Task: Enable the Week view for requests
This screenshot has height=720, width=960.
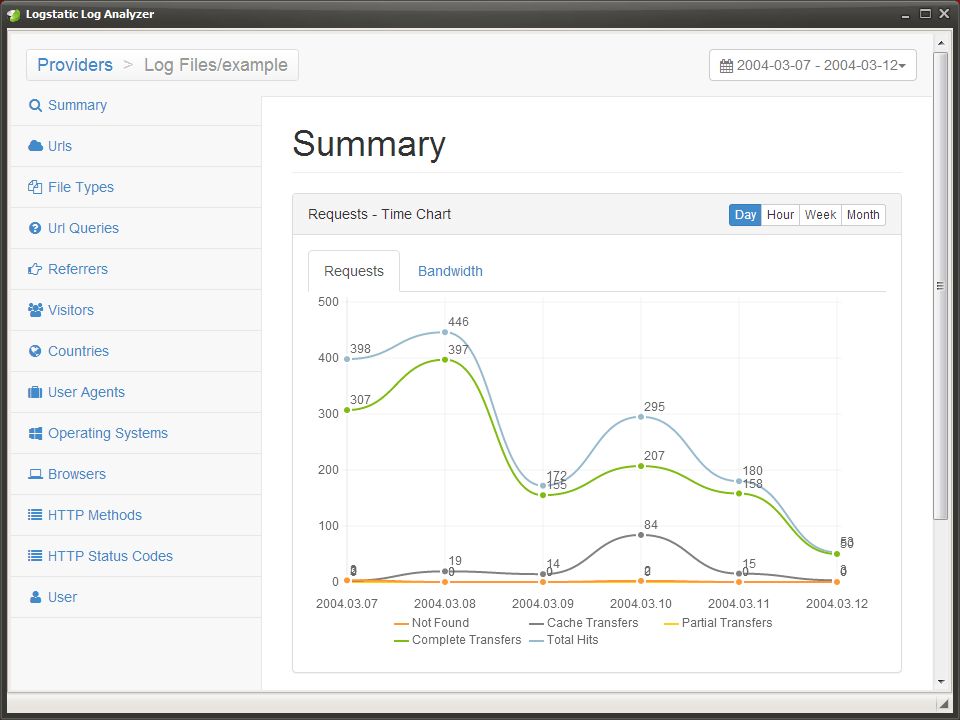Action: (820, 214)
